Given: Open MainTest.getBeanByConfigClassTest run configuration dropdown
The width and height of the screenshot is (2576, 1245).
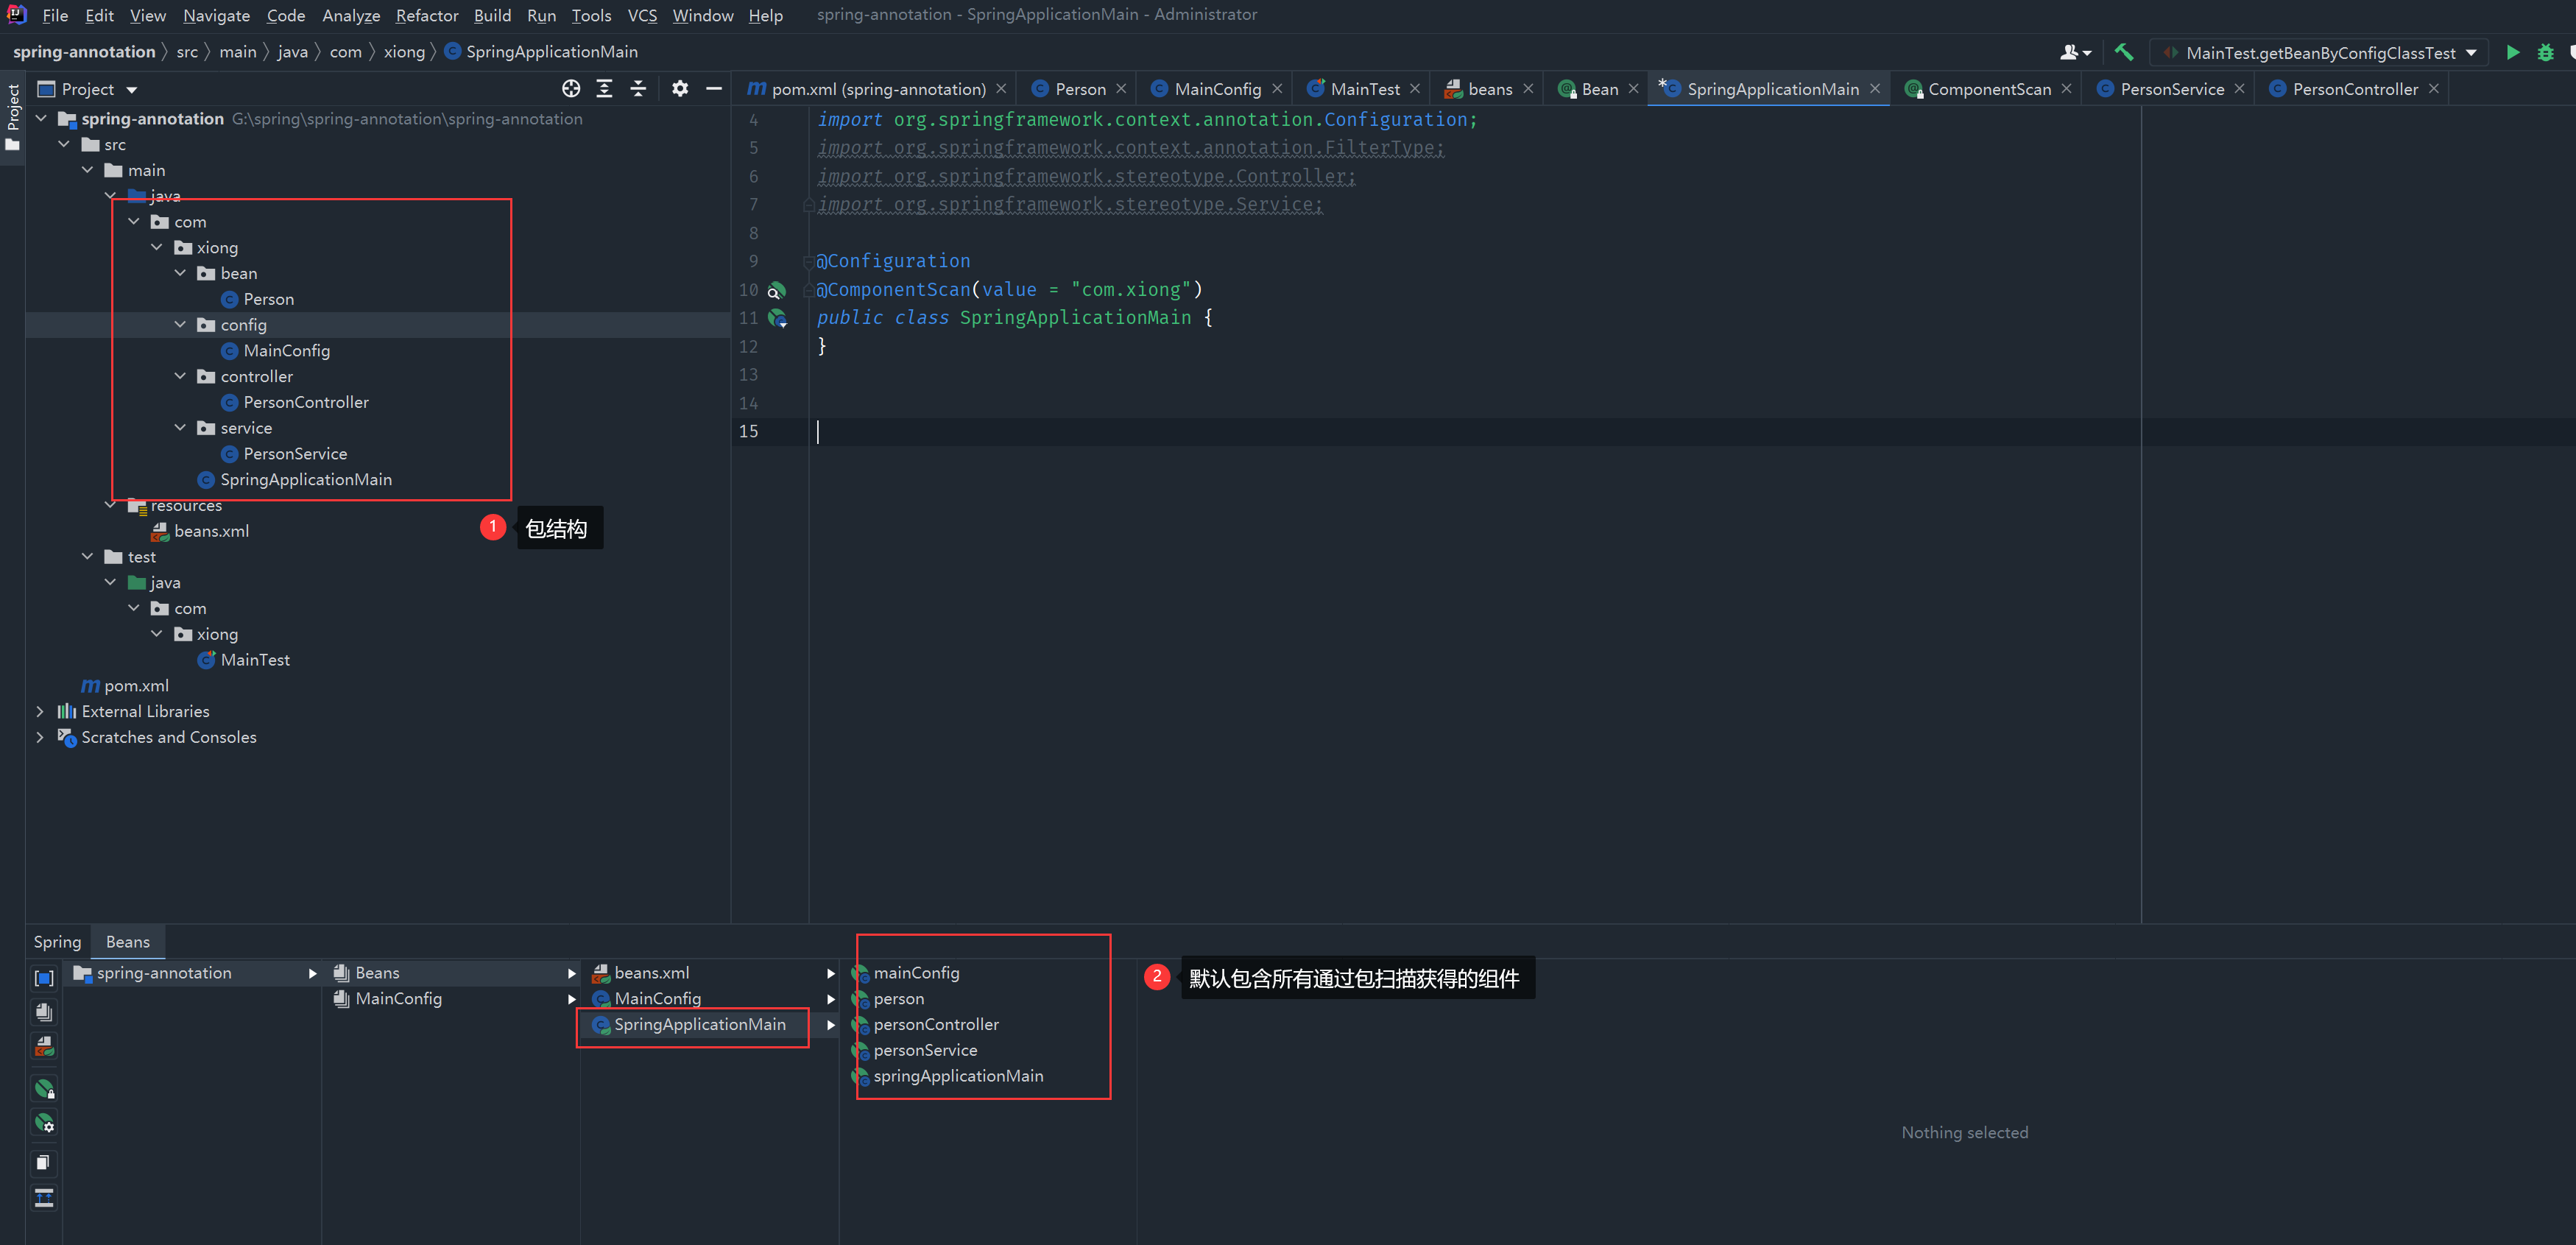Looking at the screenshot, I should 2320,52.
